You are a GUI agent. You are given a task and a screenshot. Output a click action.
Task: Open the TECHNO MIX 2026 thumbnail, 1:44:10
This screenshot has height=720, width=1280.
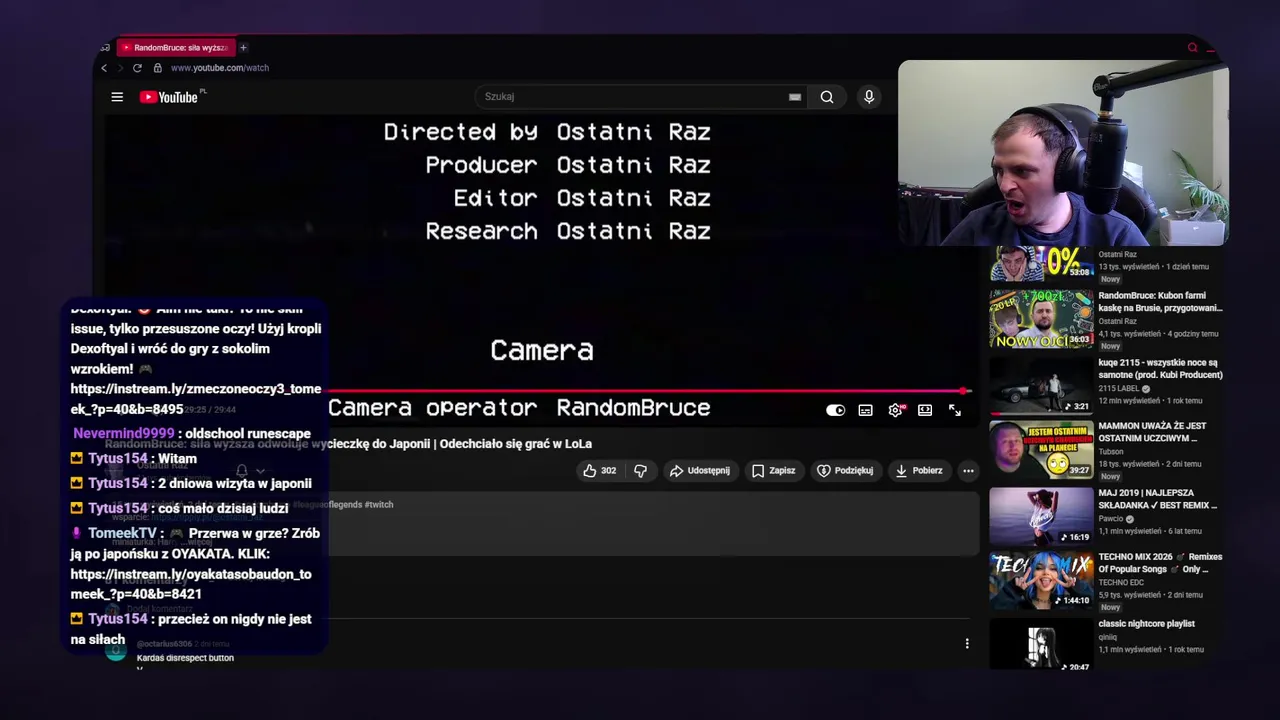click(x=1041, y=580)
